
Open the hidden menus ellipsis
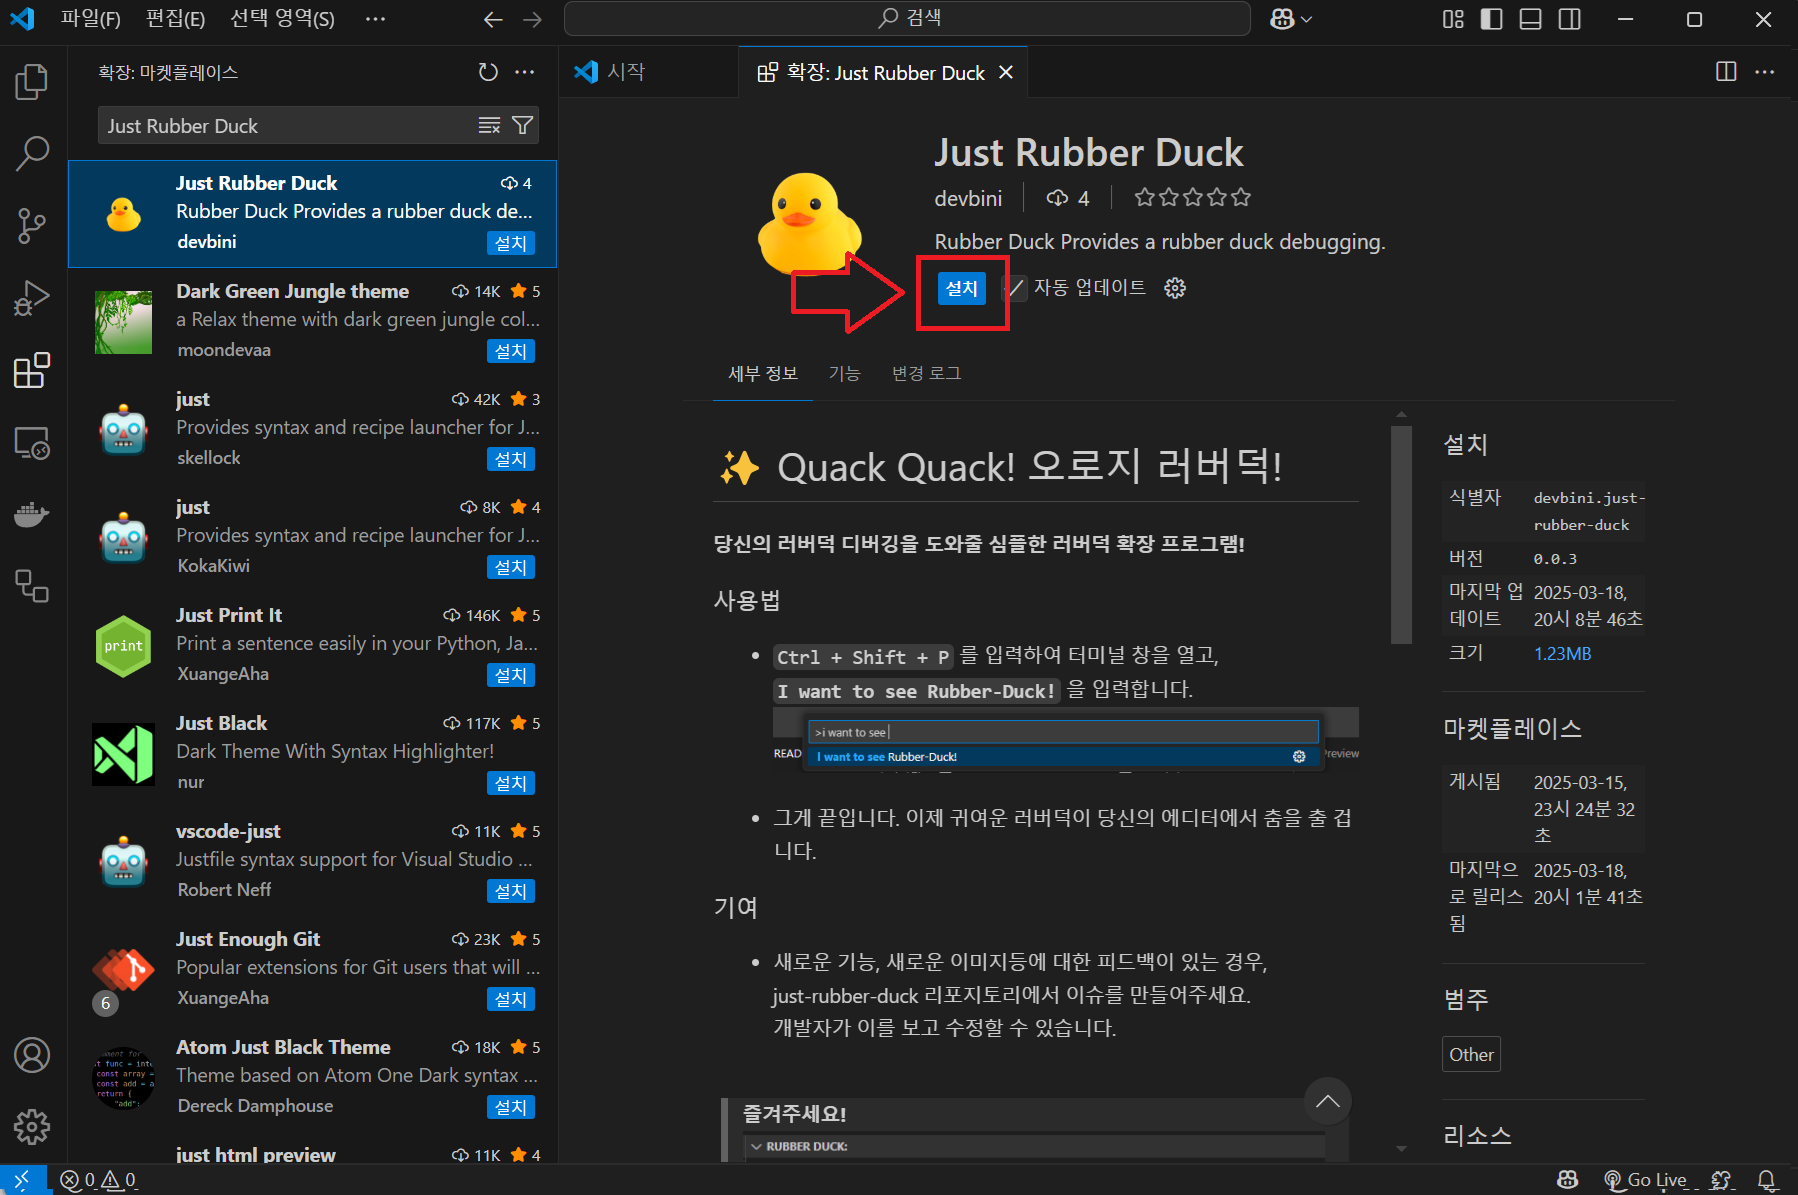pyautogui.click(x=375, y=19)
